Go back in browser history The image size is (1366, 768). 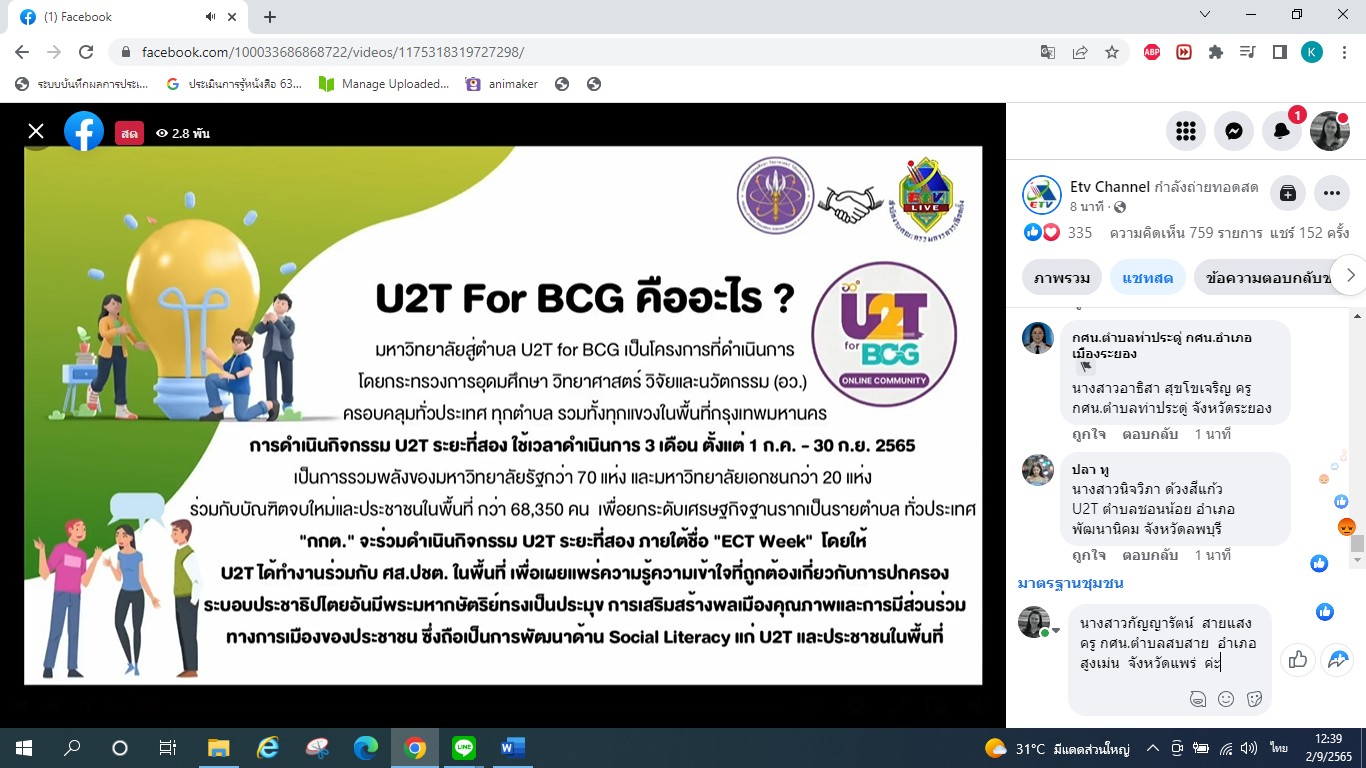pos(22,52)
